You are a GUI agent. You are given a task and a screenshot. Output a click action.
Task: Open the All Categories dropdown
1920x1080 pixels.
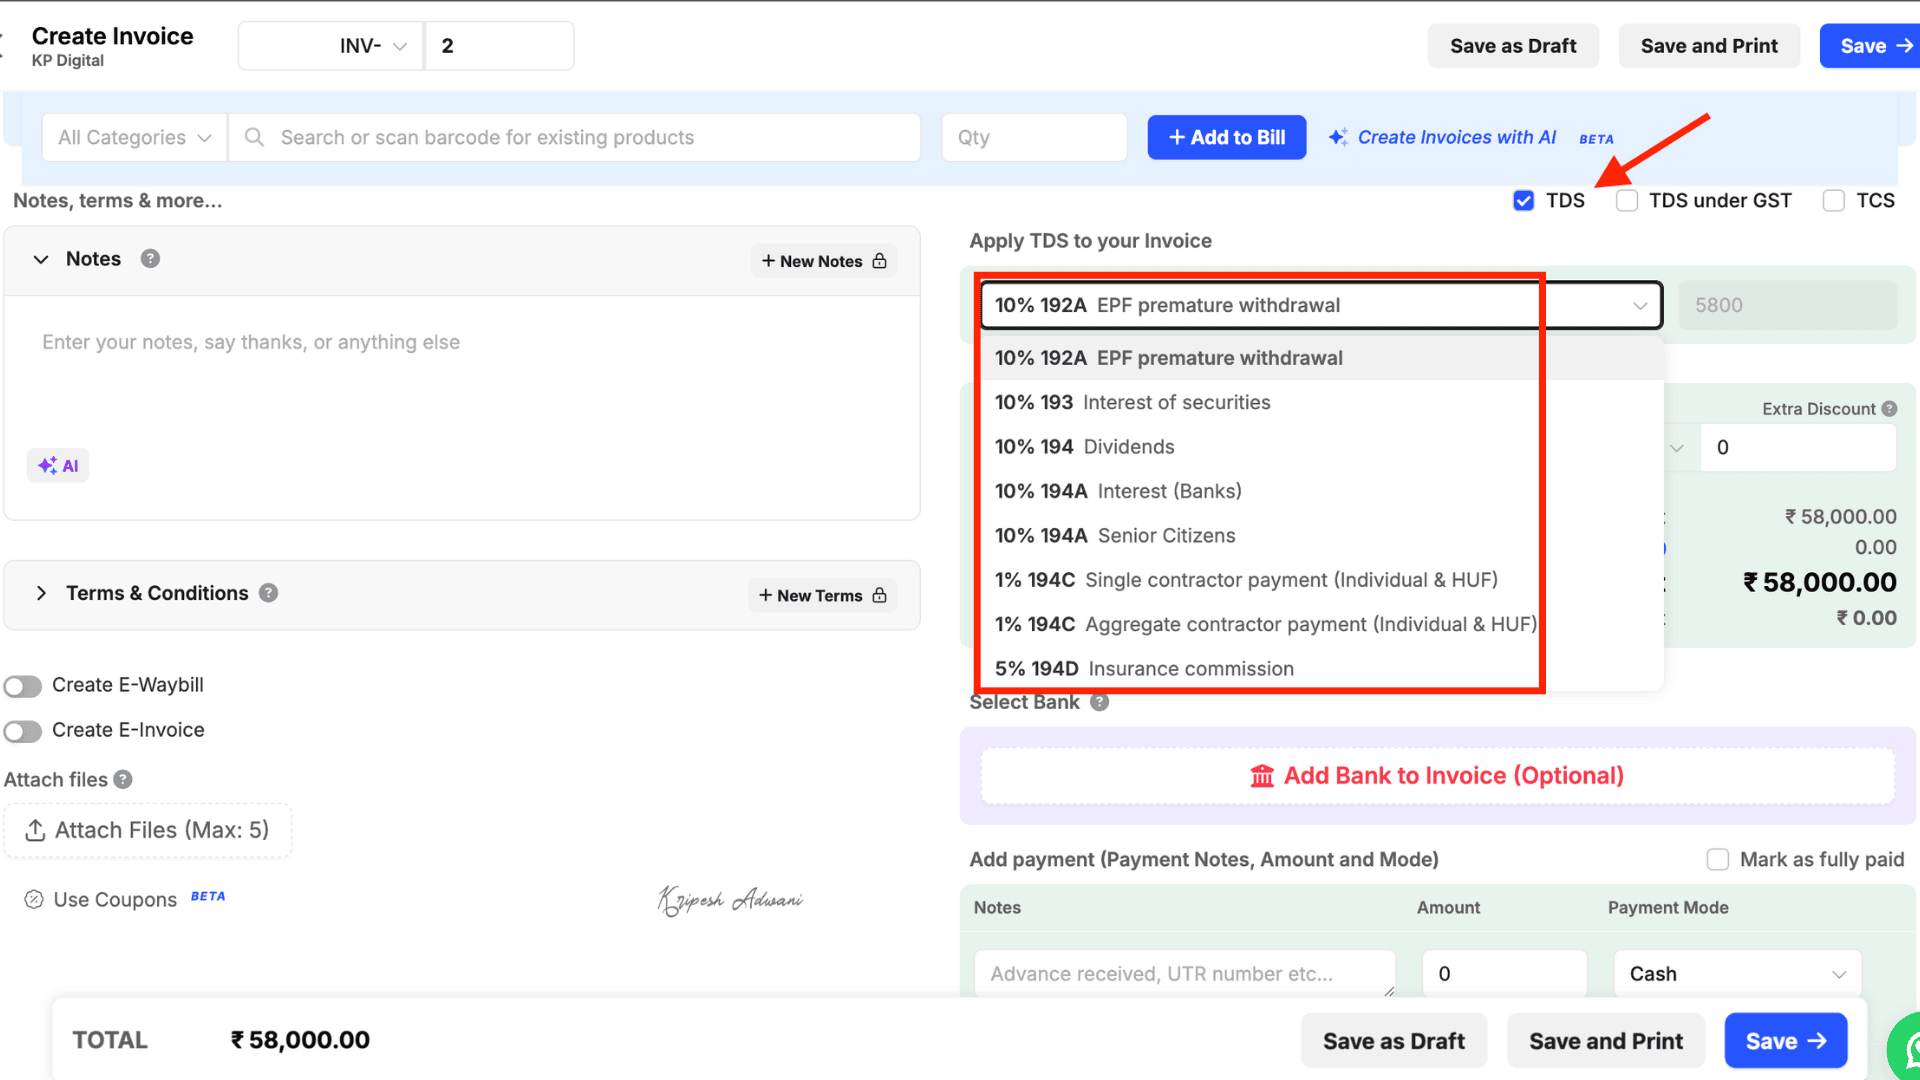click(x=134, y=138)
